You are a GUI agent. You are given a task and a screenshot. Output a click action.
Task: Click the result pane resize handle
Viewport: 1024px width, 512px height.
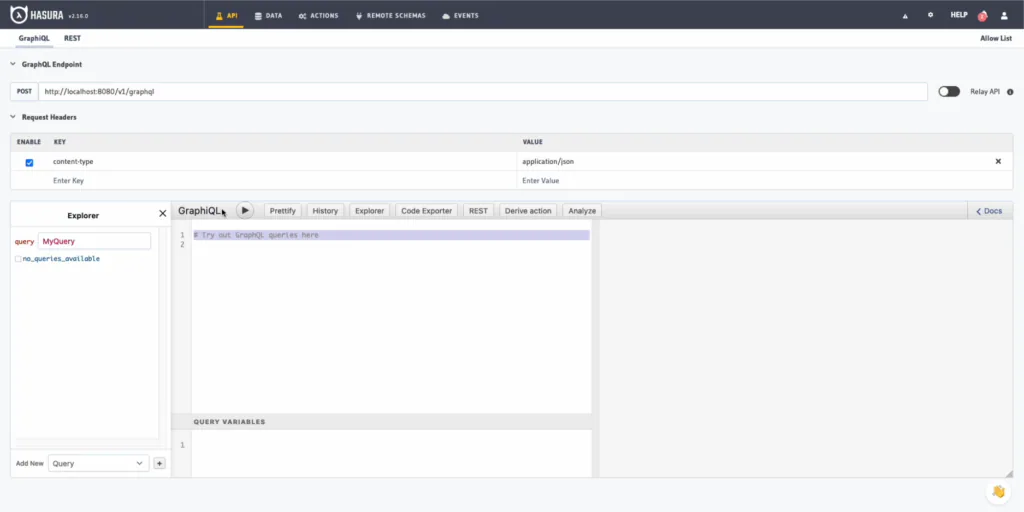click(1008, 473)
